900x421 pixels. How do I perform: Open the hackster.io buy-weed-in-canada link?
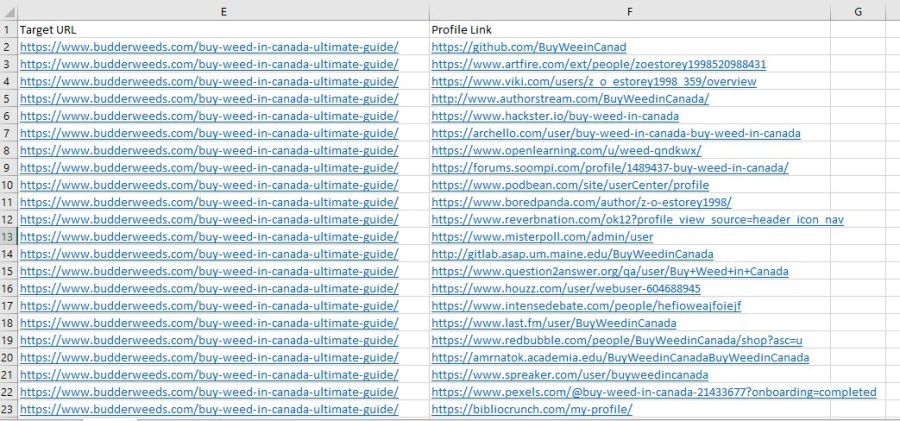[555, 116]
